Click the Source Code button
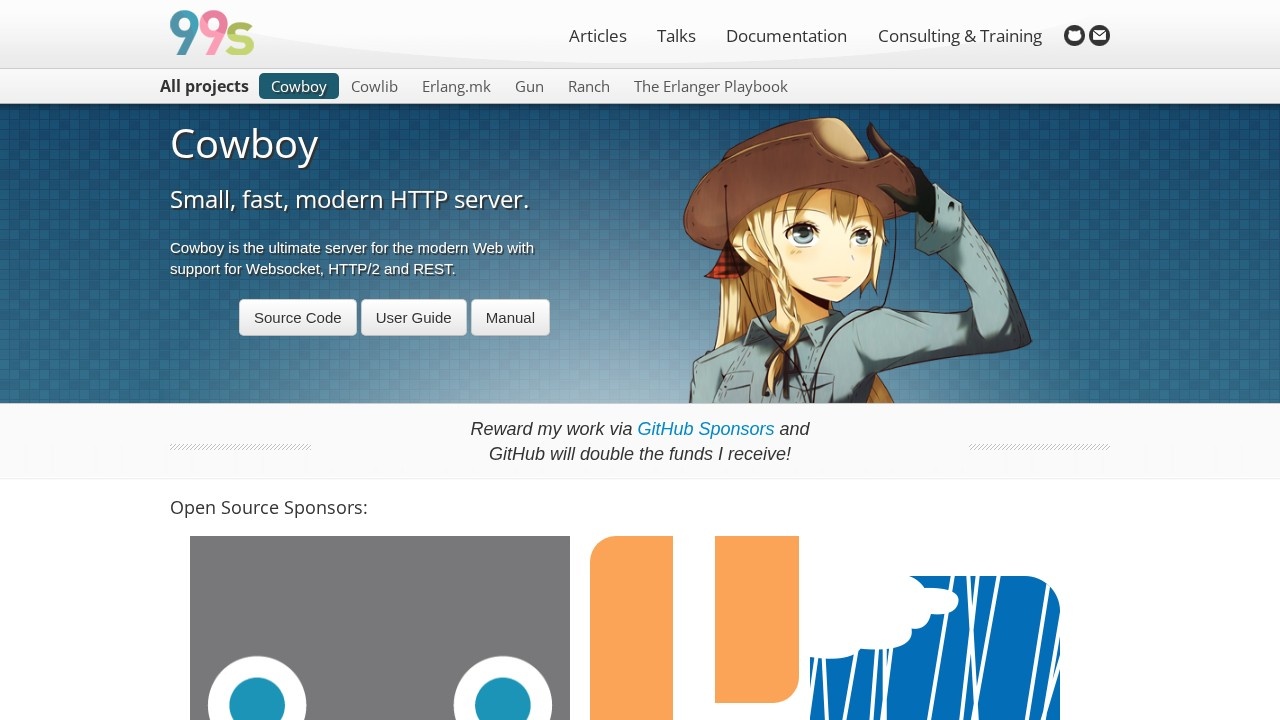 [298, 317]
